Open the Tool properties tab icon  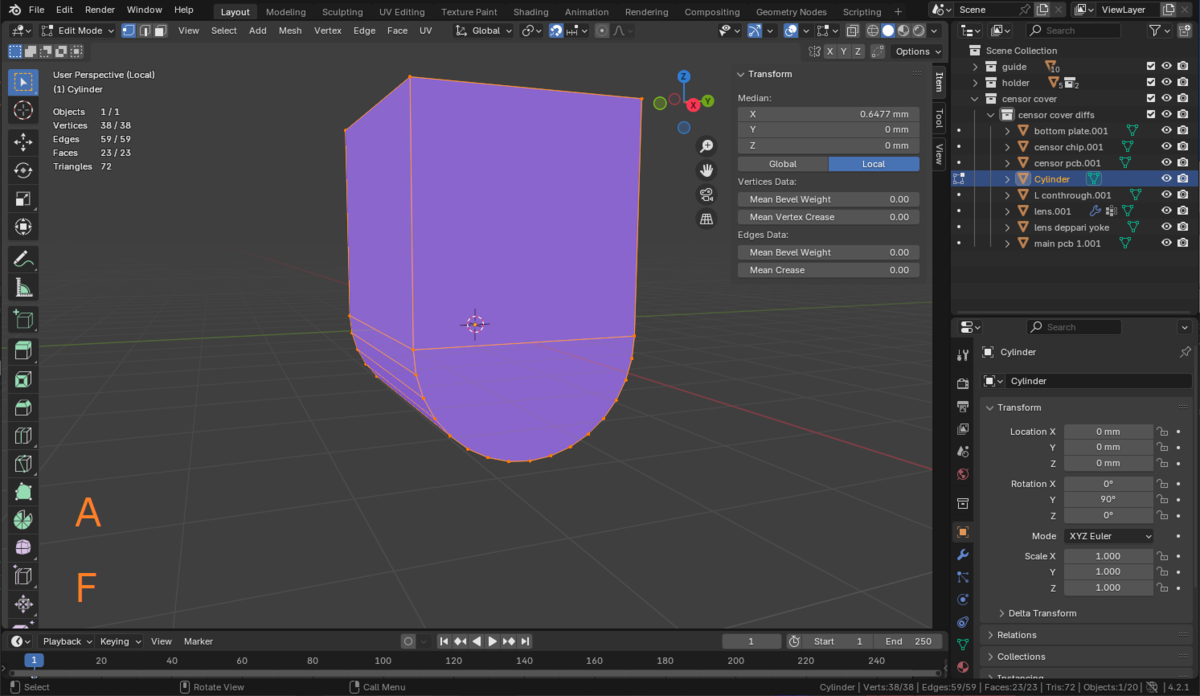[x=962, y=355]
